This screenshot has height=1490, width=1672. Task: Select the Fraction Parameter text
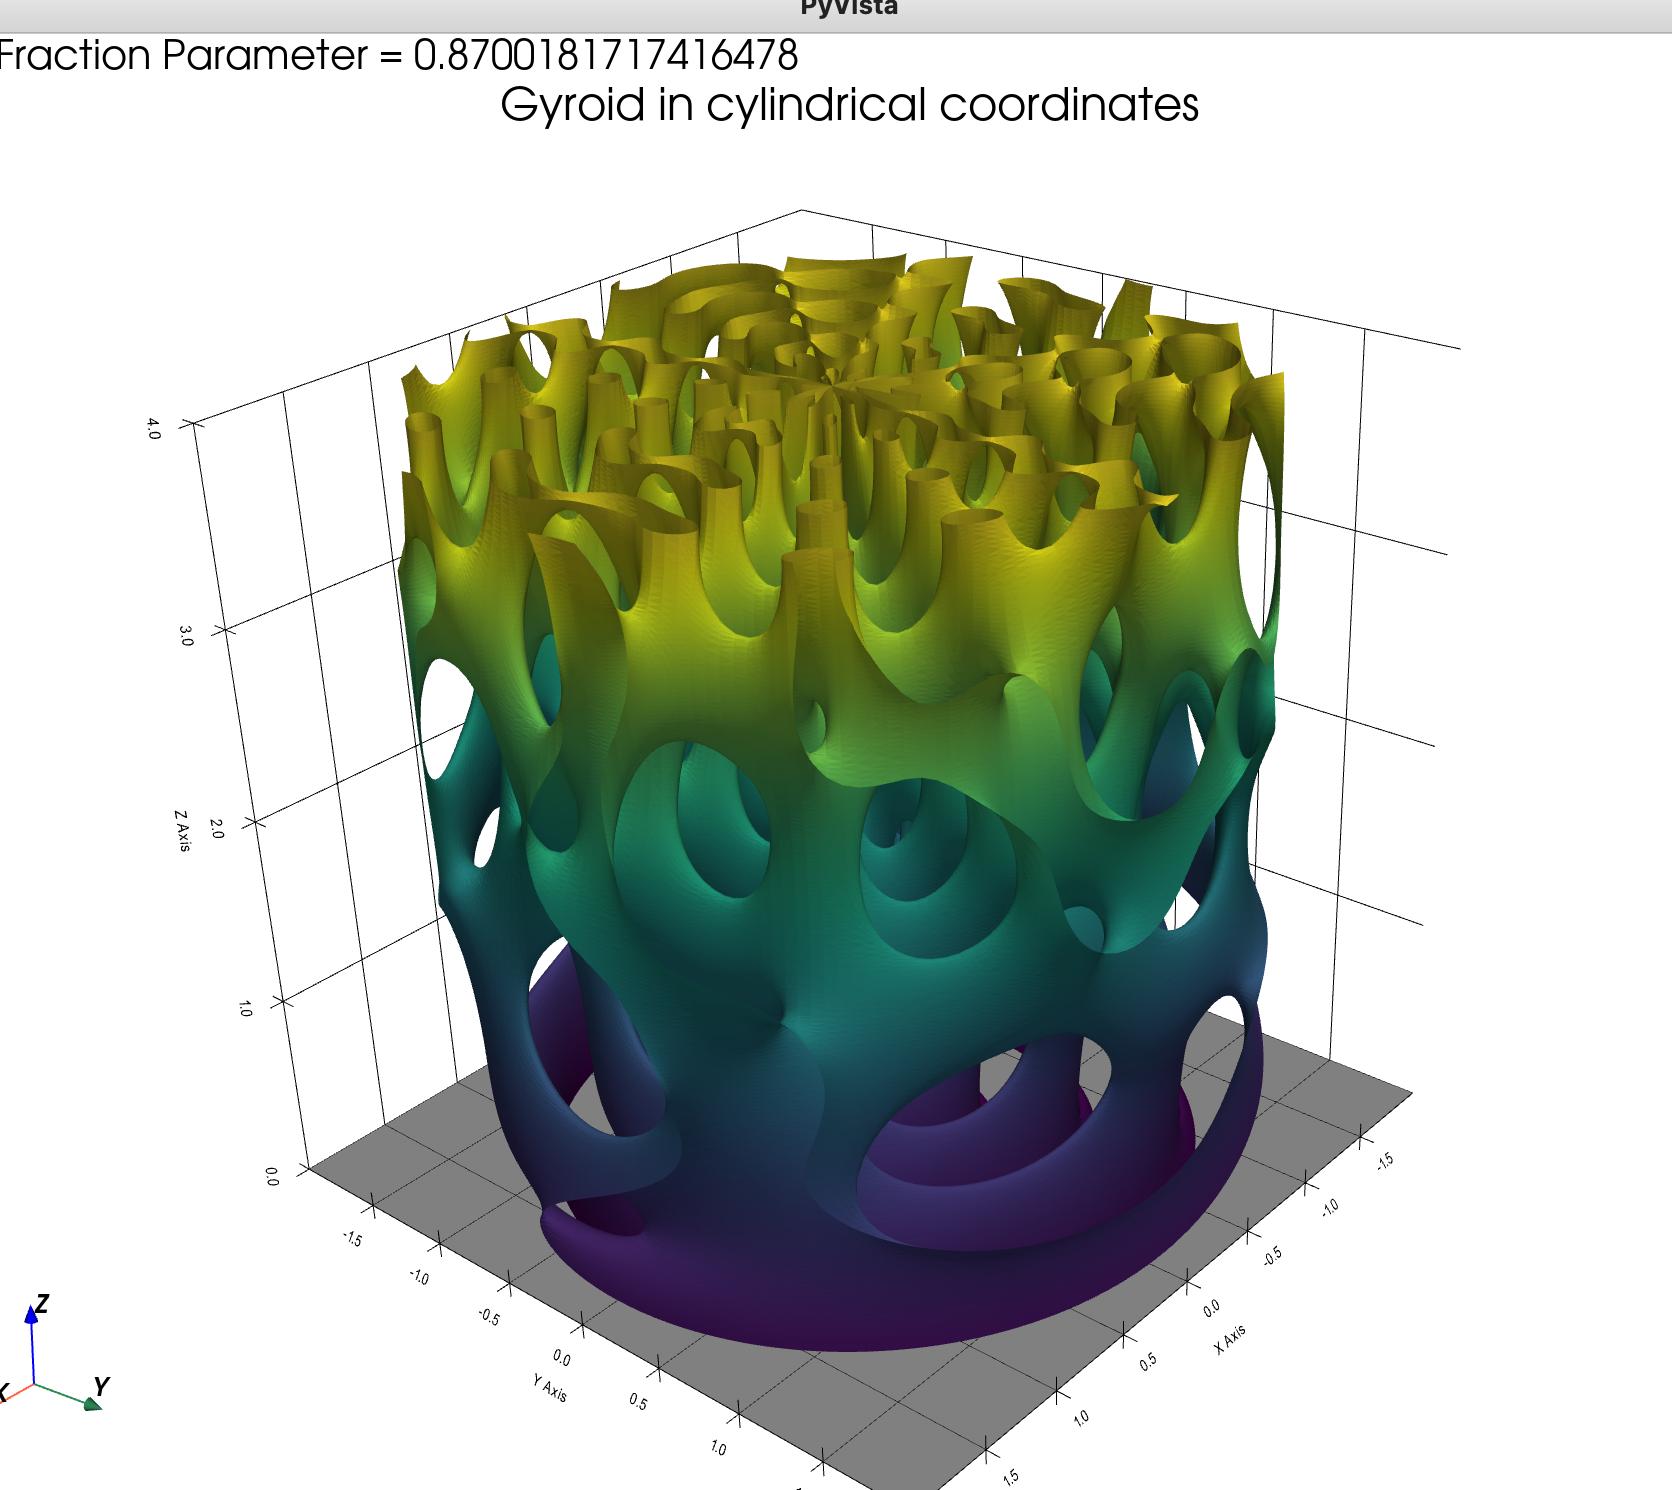pos(400,57)
